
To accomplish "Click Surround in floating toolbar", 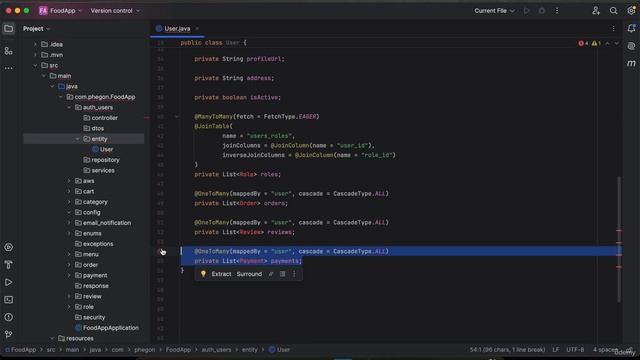I will (249, 274).
